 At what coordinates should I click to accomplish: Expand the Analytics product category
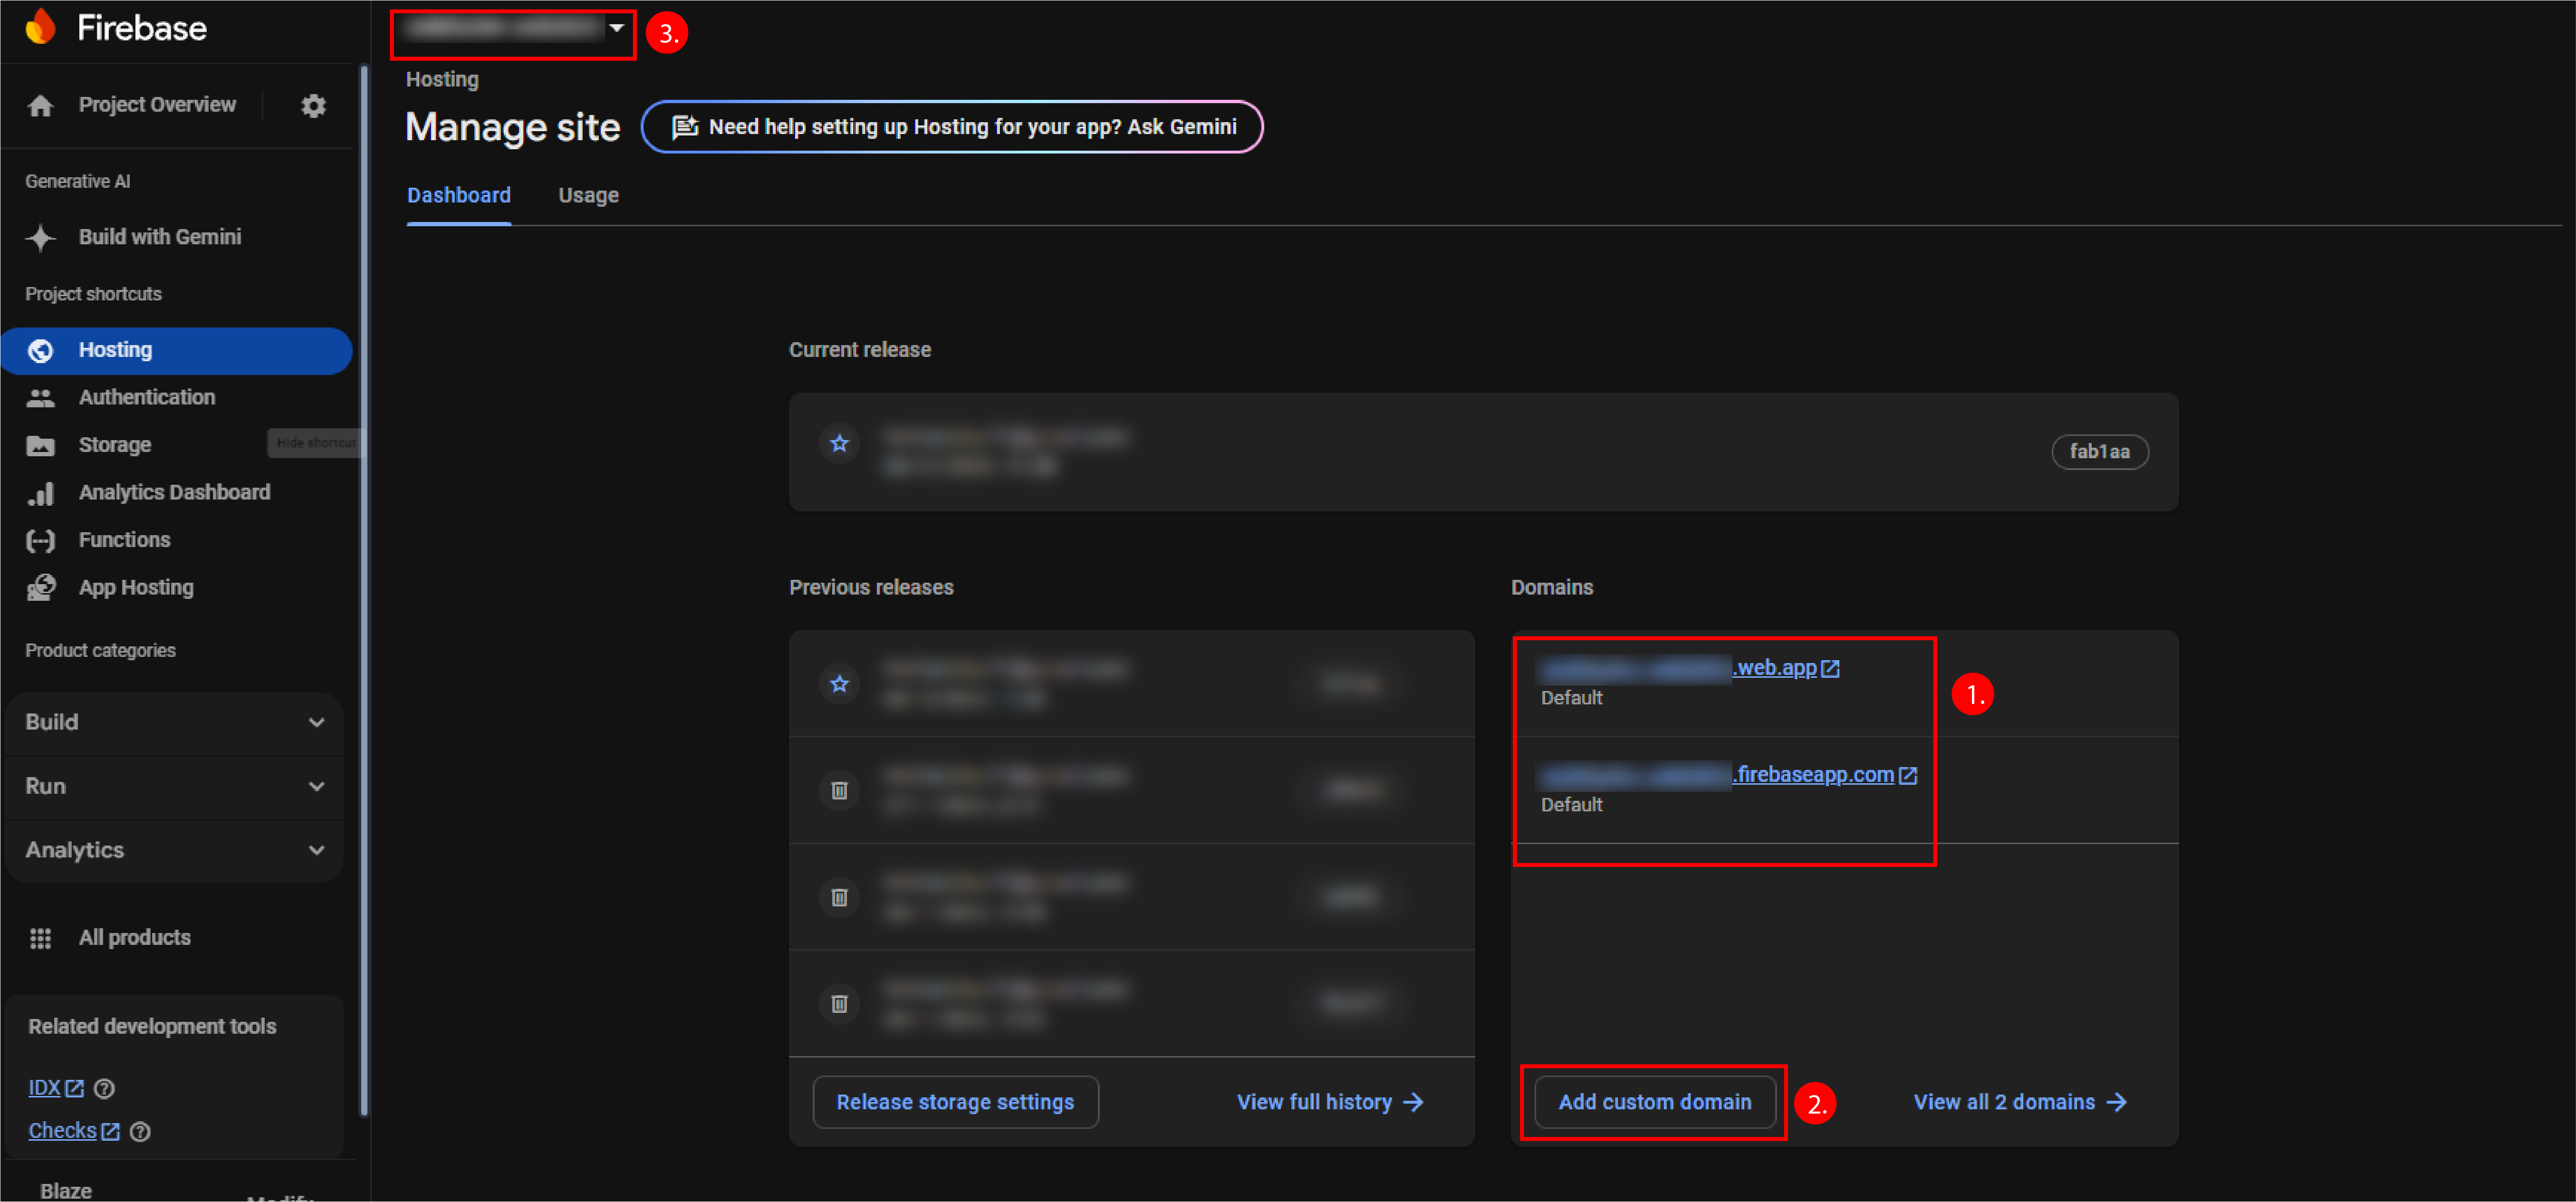[x=174, y=850]
